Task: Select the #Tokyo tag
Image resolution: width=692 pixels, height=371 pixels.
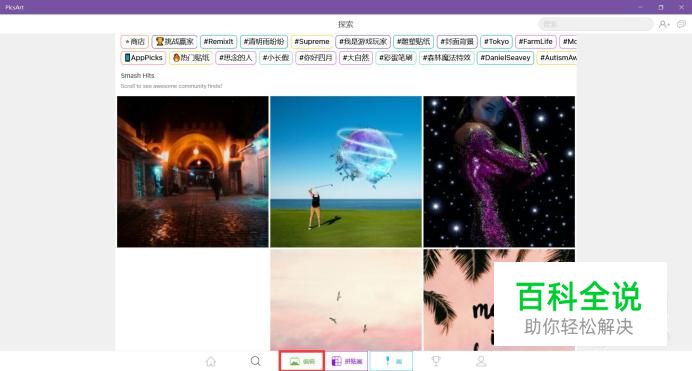Action: point(496,41)
